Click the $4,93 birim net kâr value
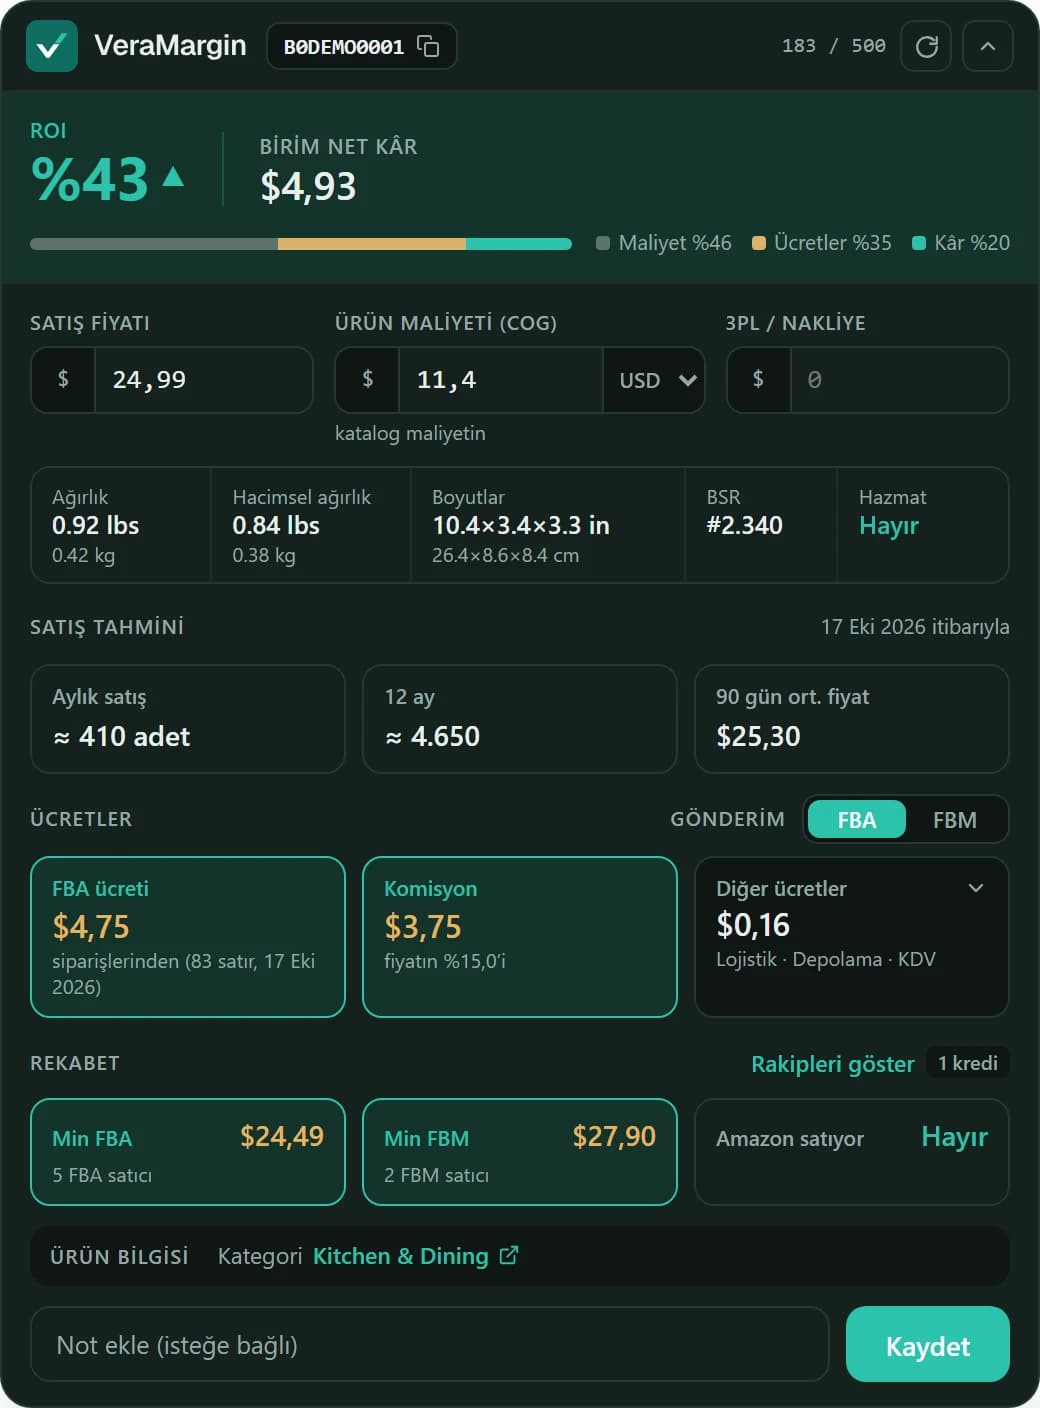 tap(308, 187)
